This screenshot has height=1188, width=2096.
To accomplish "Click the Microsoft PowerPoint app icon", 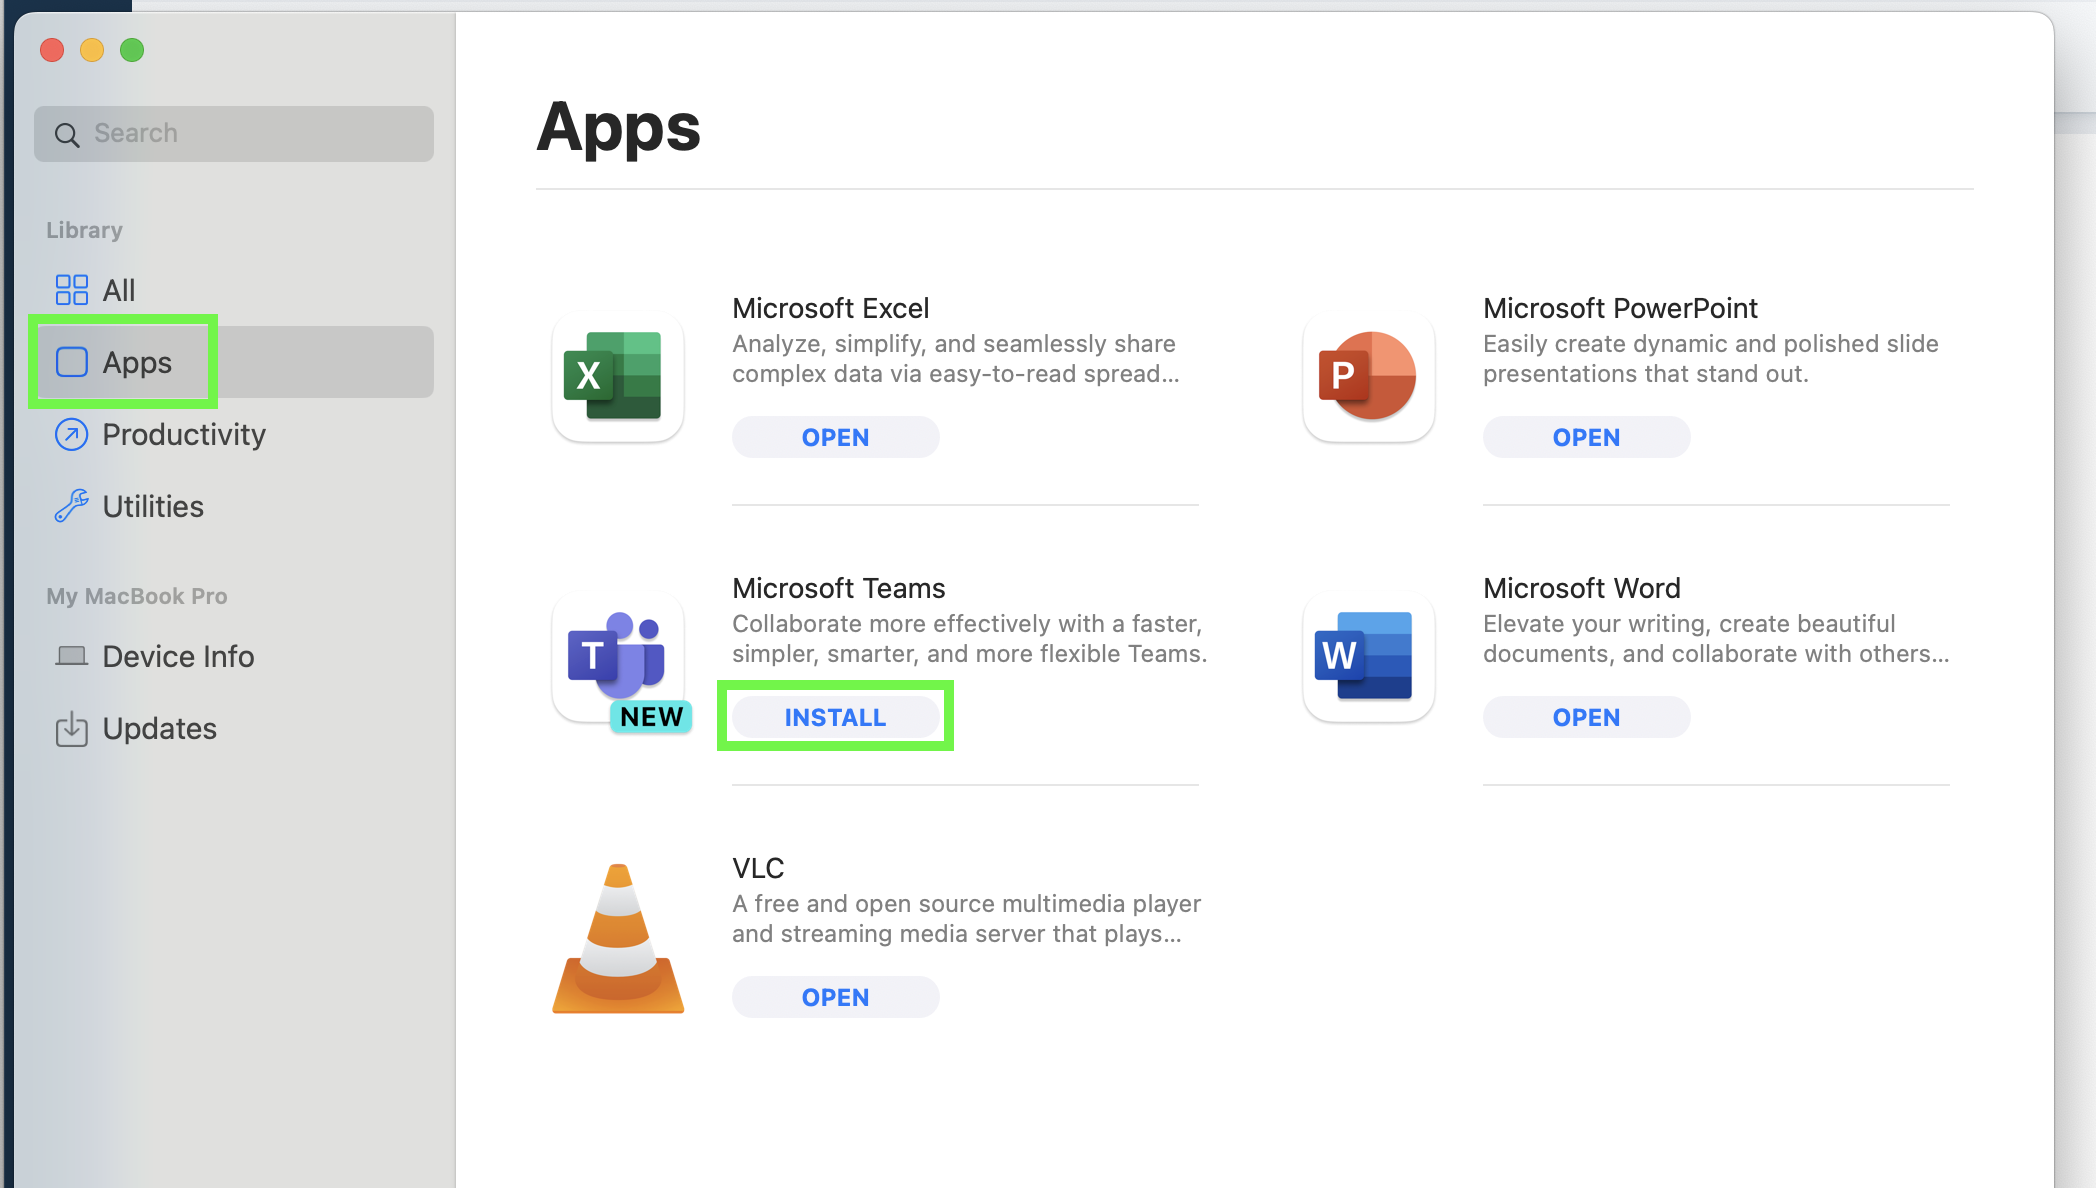I will (1368, 376).
